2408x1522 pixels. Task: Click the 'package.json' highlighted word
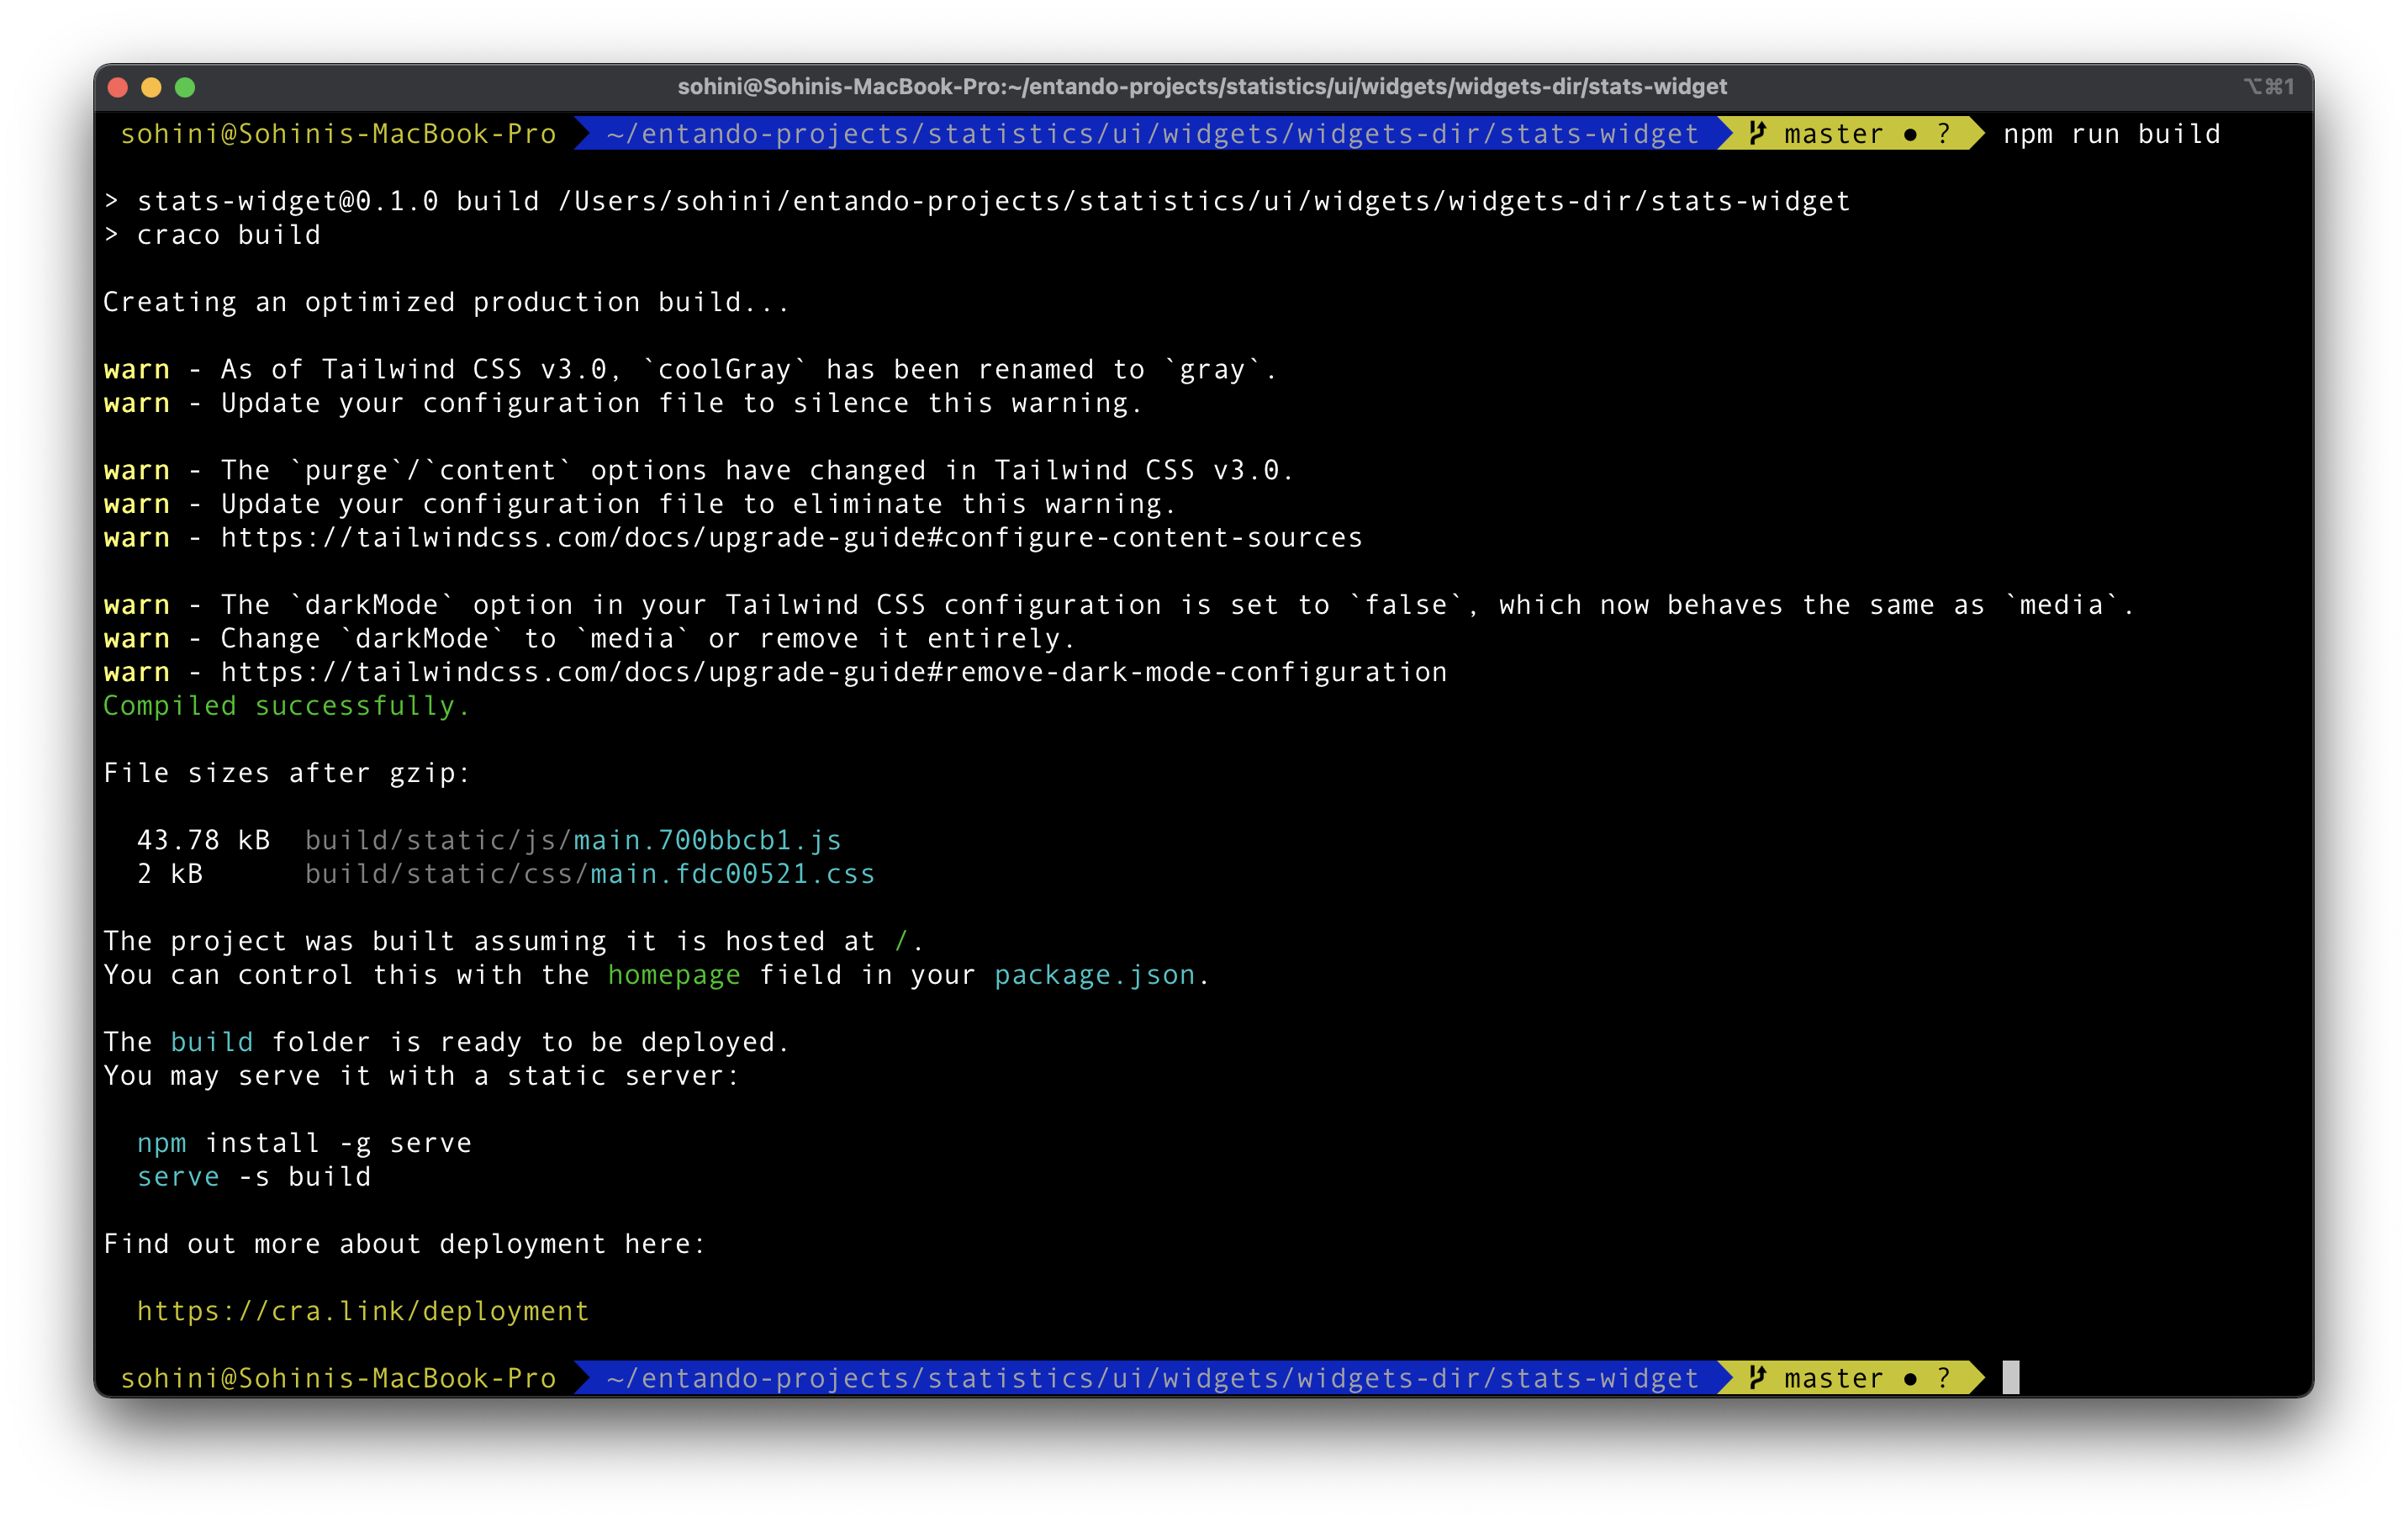coord(1094,975)
